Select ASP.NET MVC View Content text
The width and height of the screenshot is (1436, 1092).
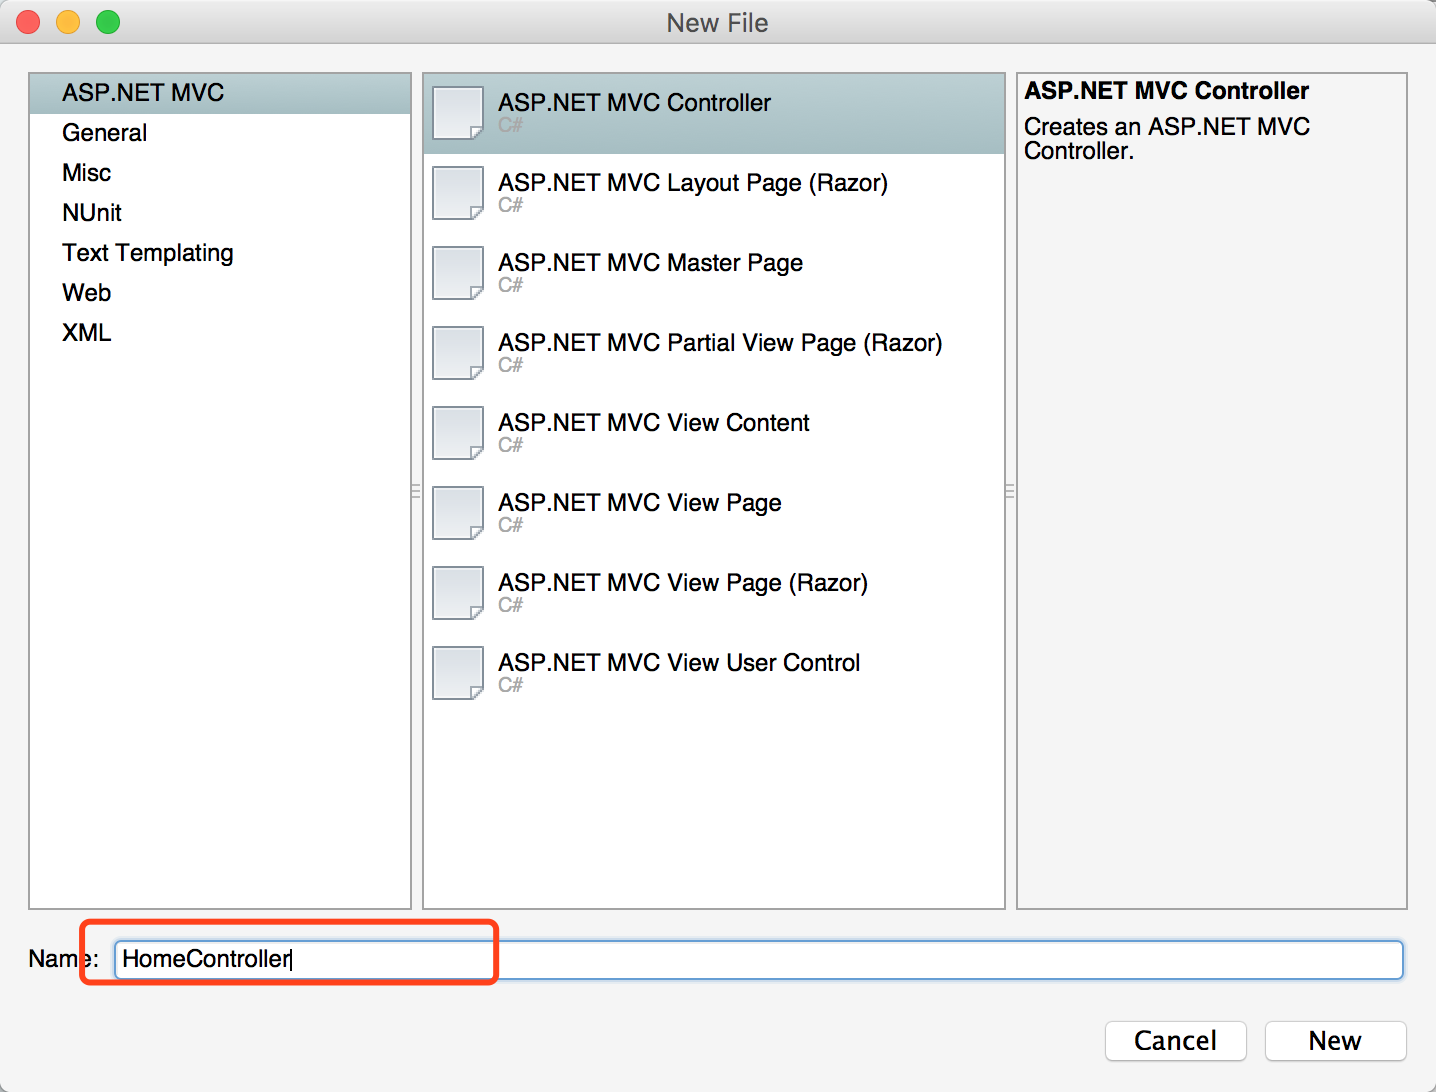click(x=653, y=423)
